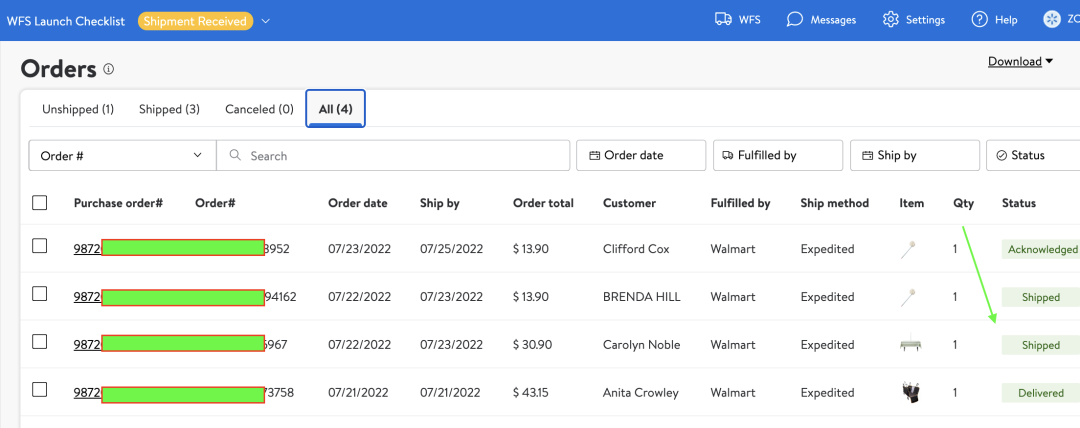Screen dimensions: 1080x428
Task: Select the Carolyn Noble order checkbox
Action: [x=40, y=342]
